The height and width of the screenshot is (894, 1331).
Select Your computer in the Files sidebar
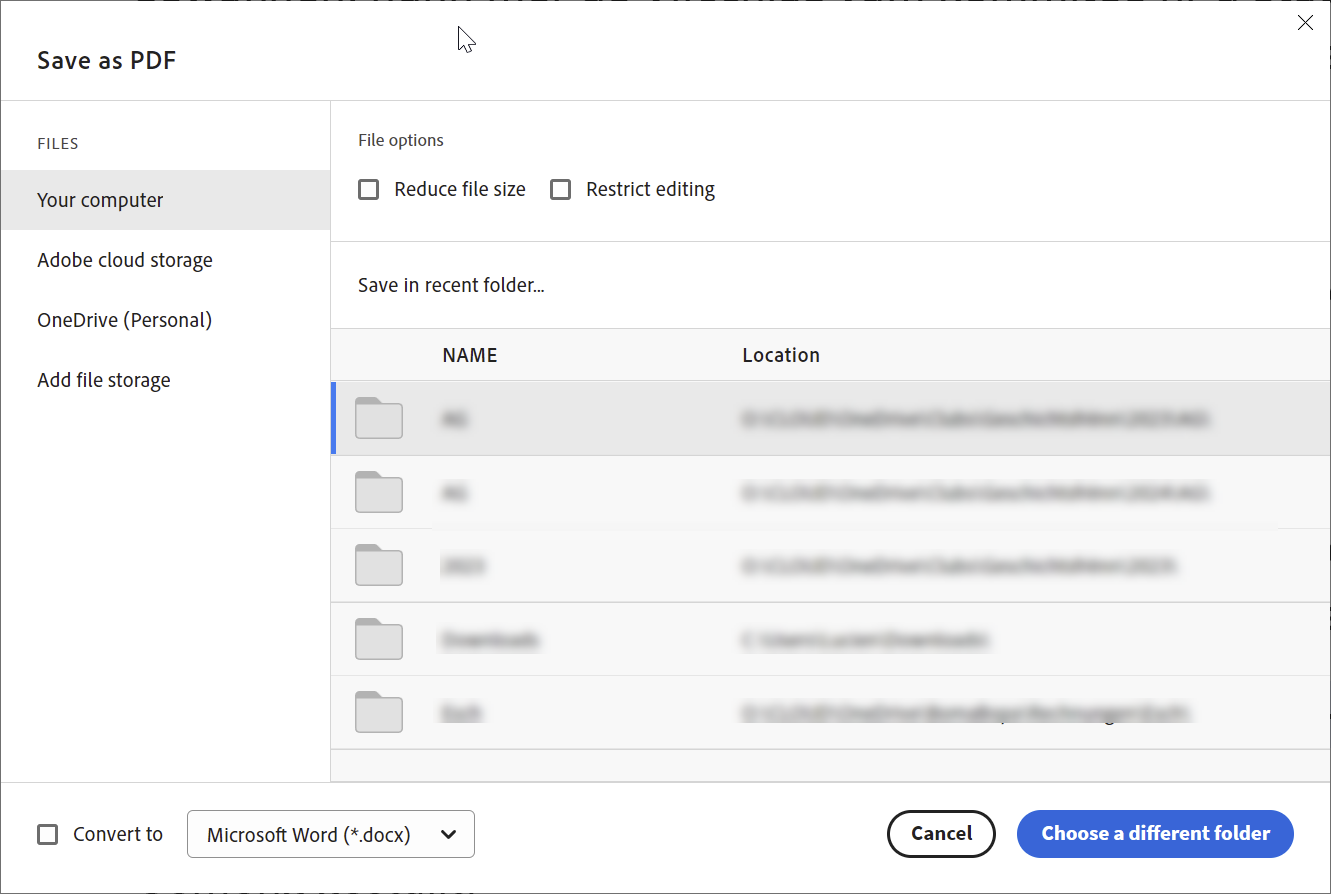point(100,200)
